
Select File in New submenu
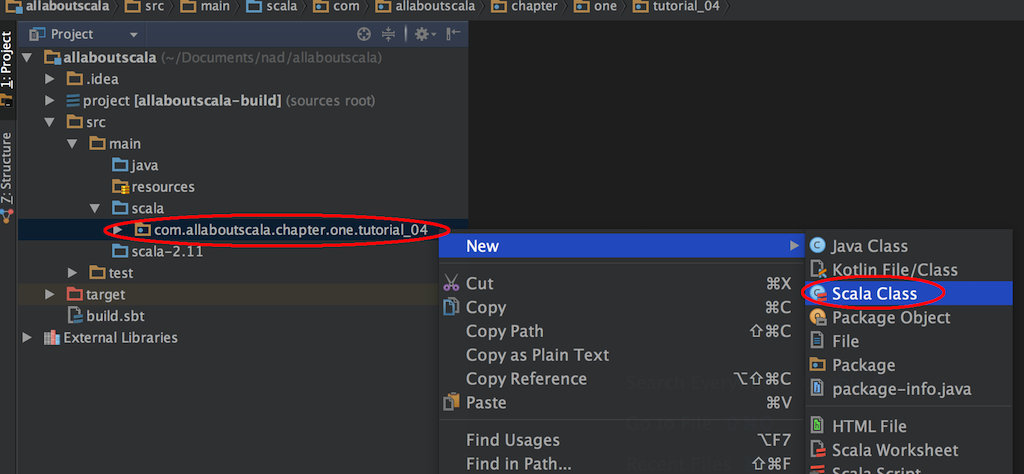point(909,341)
